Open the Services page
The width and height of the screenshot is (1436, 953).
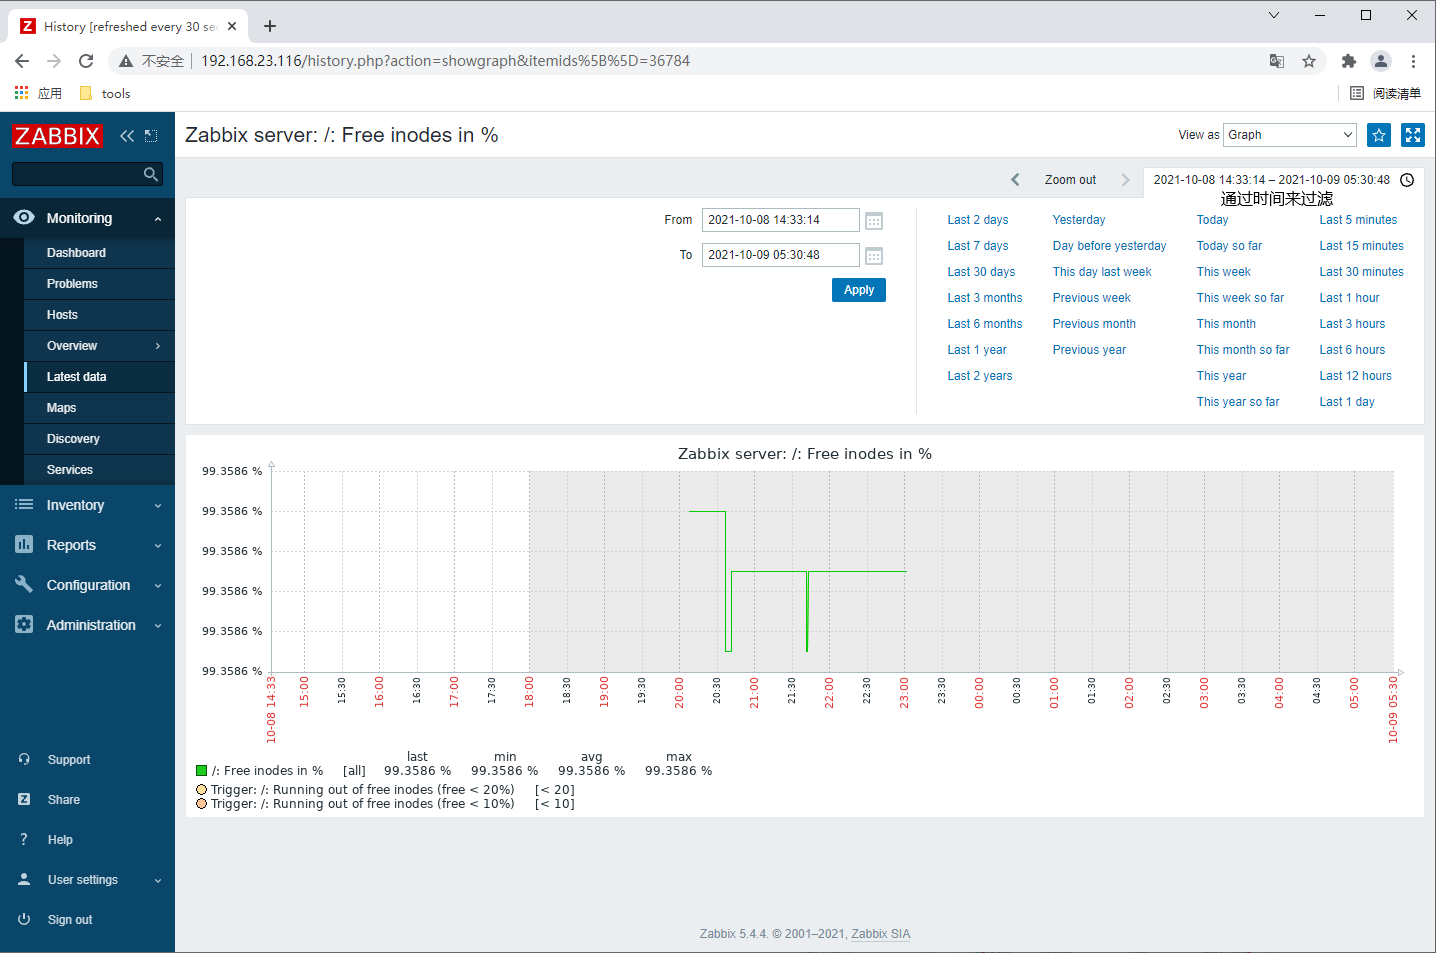tap(70, 470)
